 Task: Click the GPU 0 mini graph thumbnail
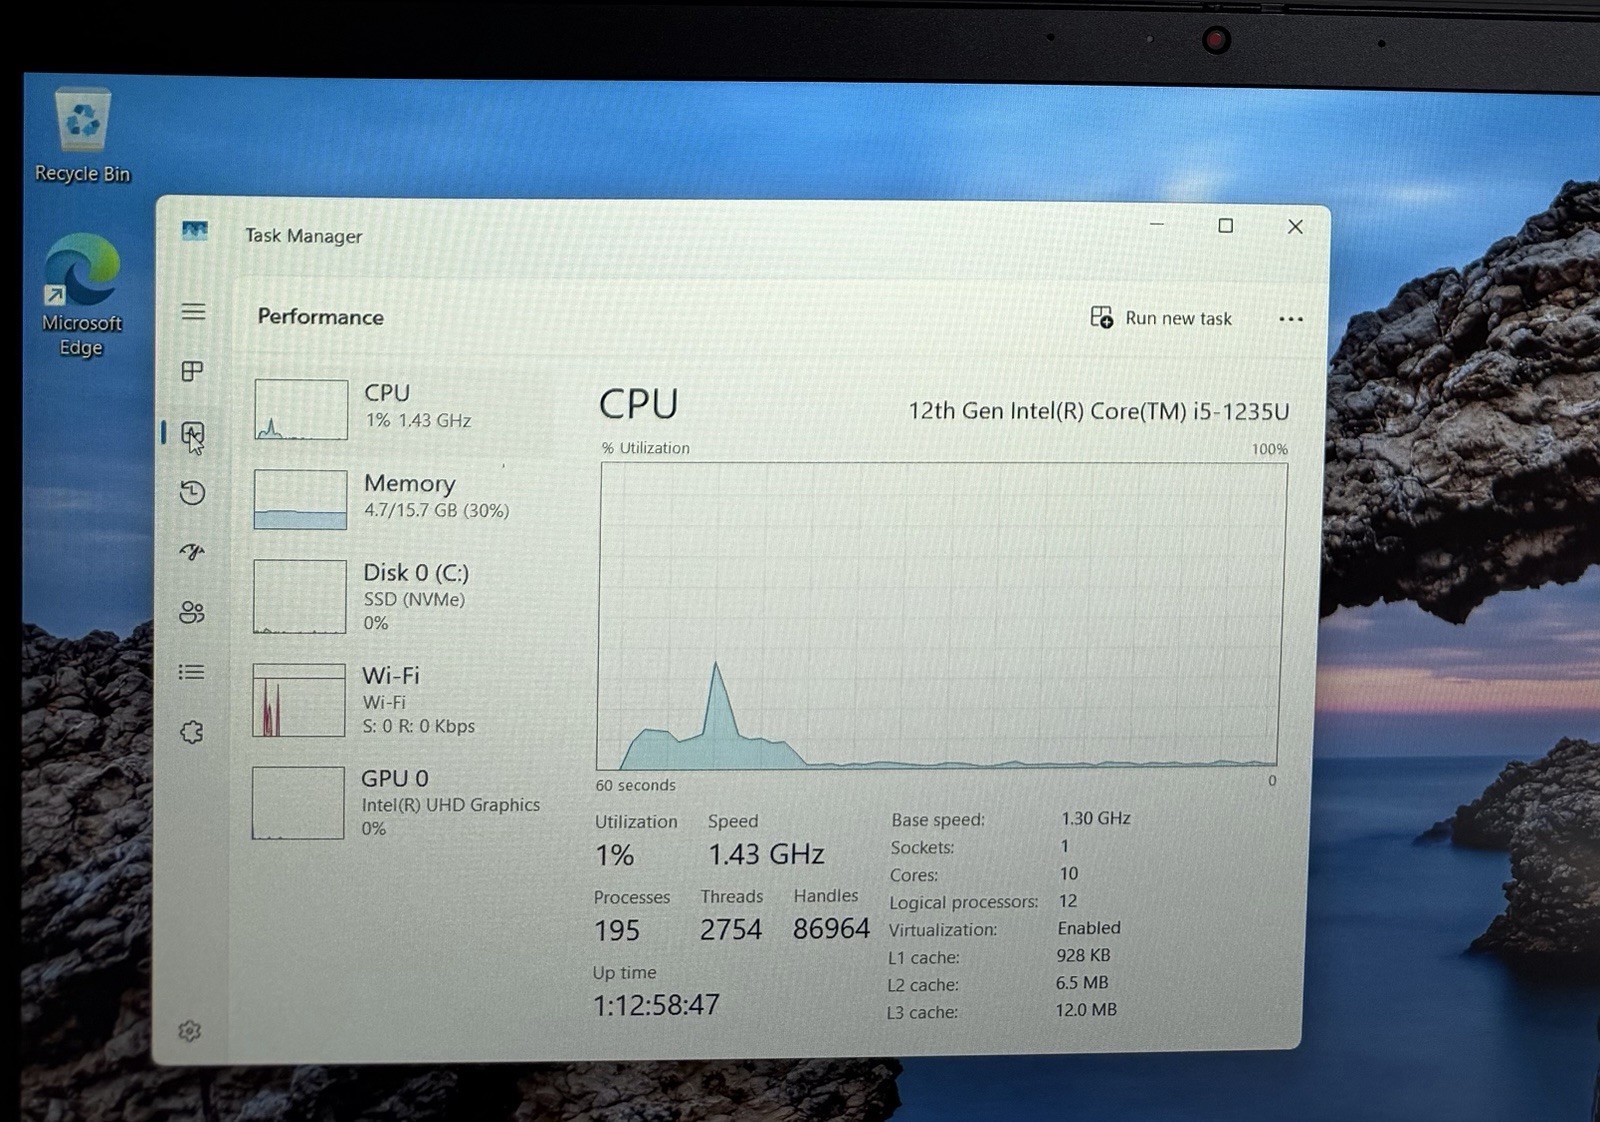[298, 803]
